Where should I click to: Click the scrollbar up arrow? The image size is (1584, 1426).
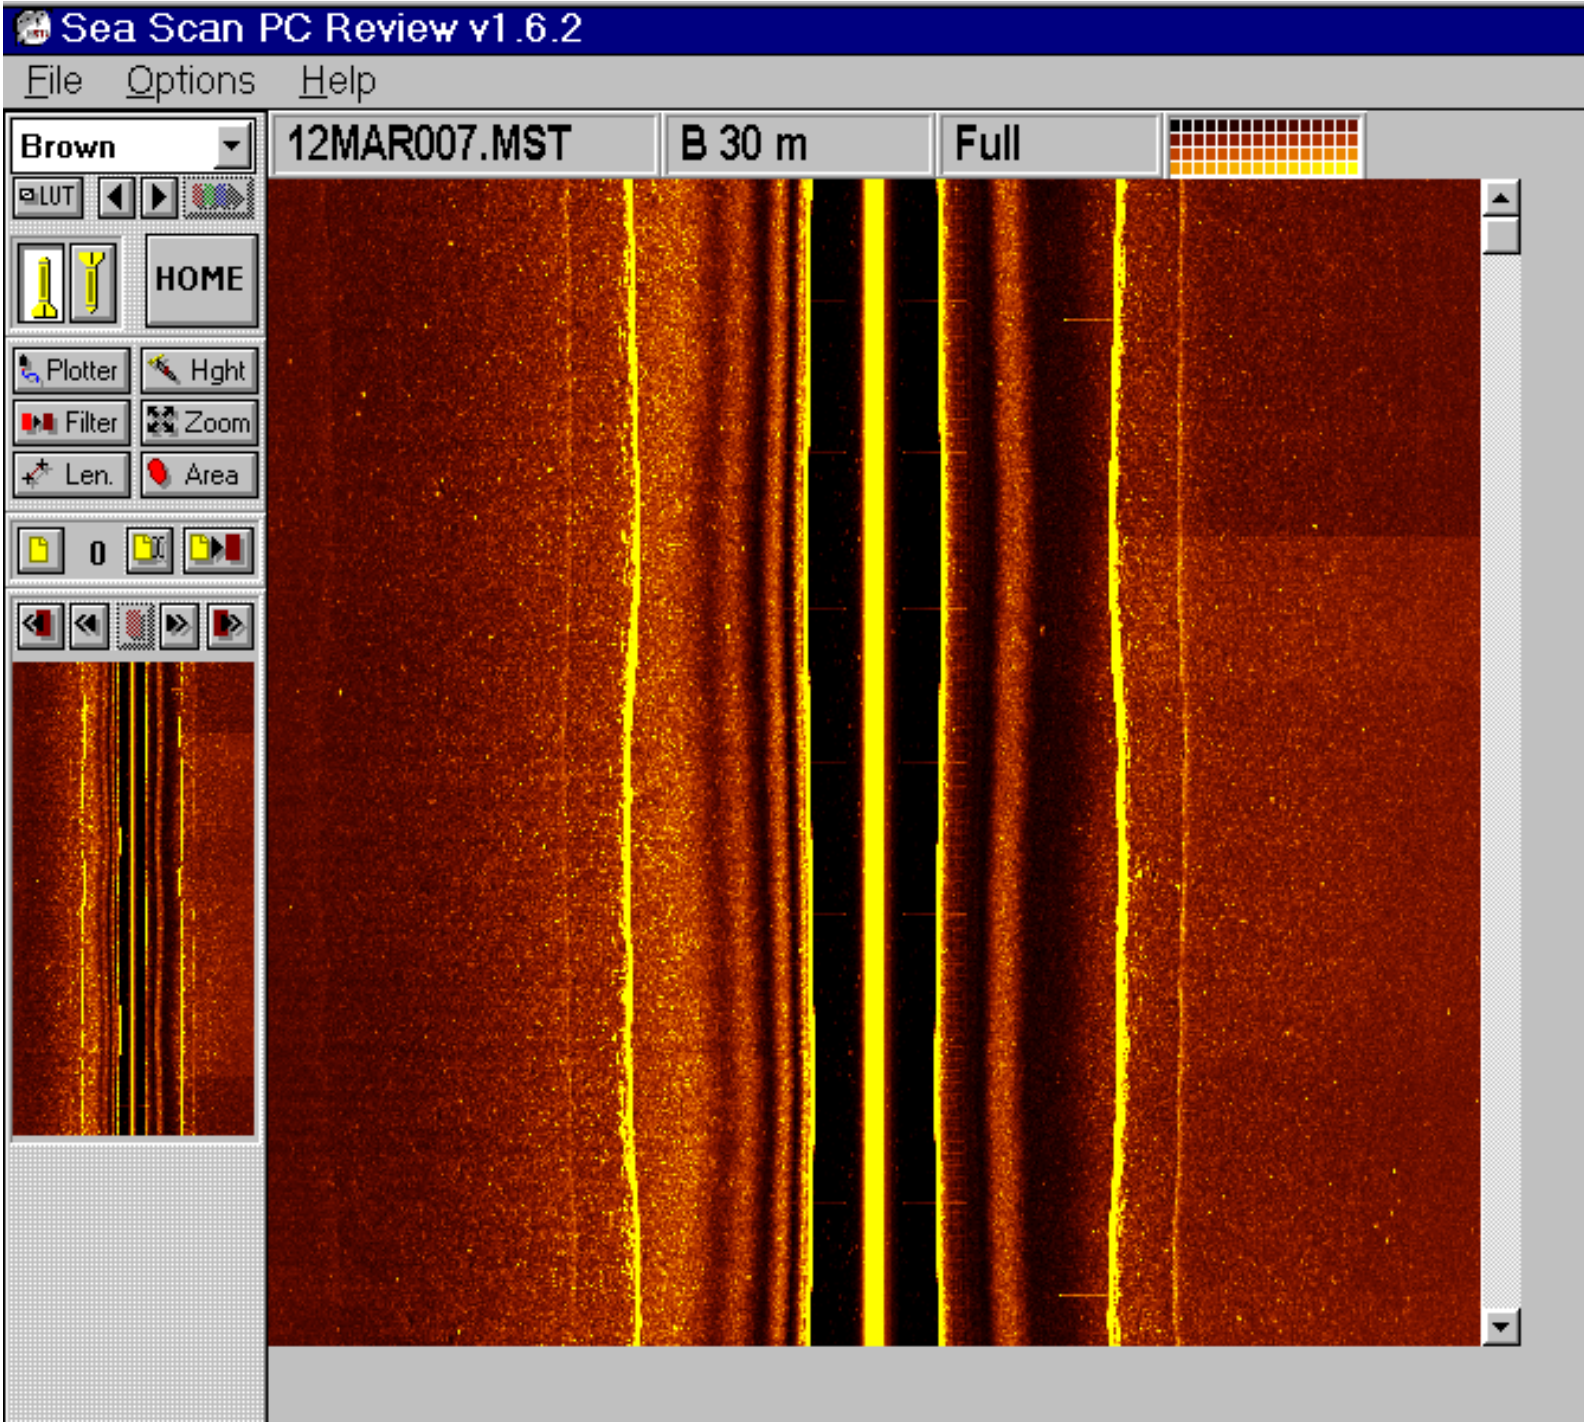click(x=1500, y=198)
